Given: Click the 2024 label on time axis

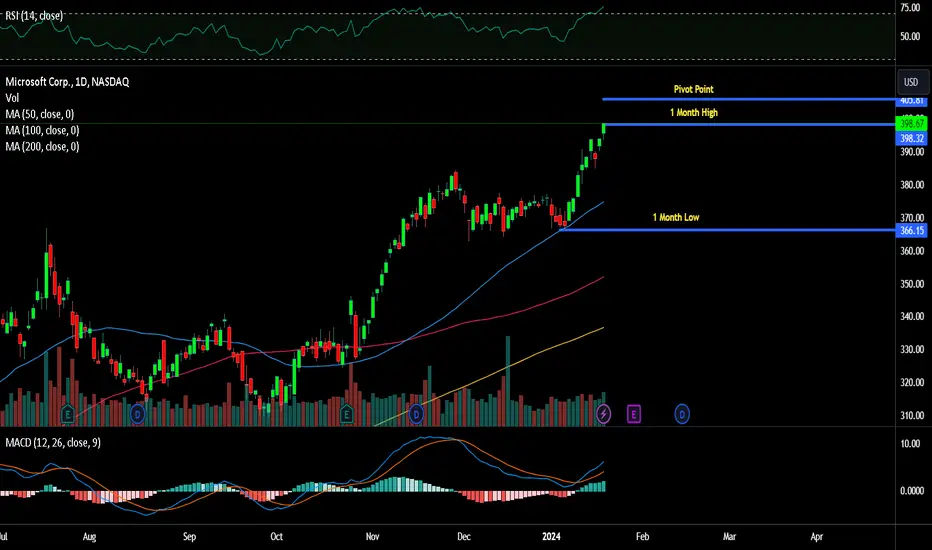Looking at the screenshot, I should point(551,536).
